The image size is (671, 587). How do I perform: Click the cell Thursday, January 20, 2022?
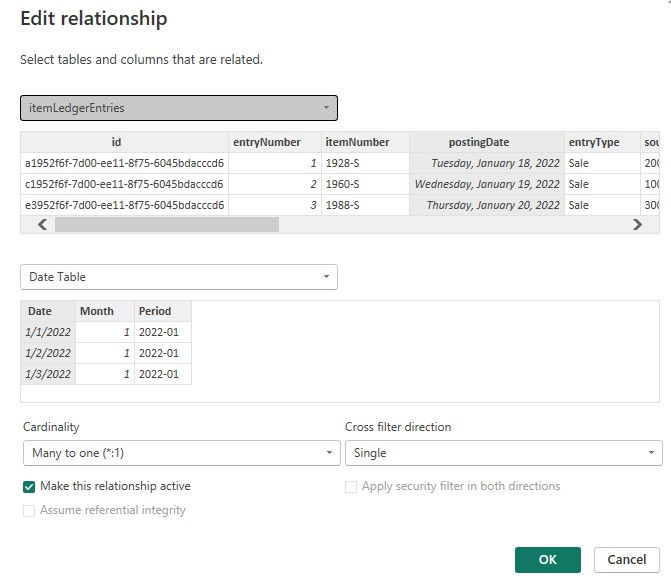[x=487, y=205]
